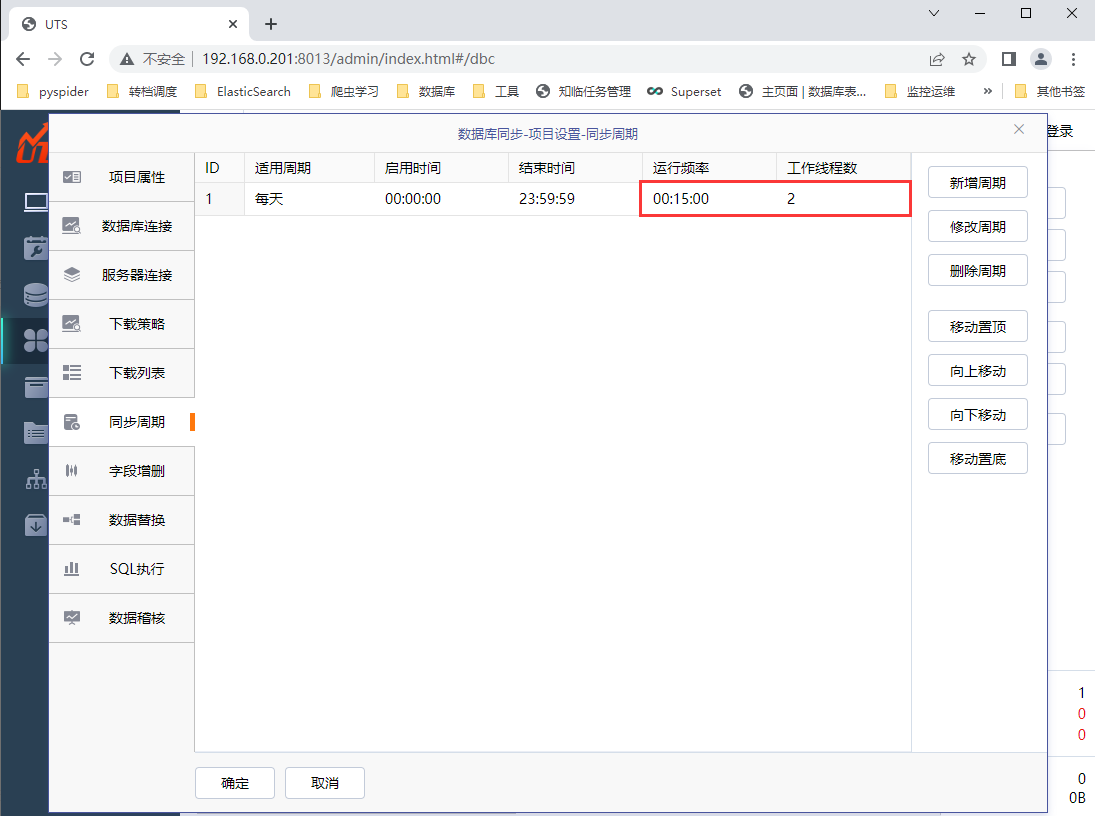
Task: Bookmark this page with star icon
Action: 968,59
